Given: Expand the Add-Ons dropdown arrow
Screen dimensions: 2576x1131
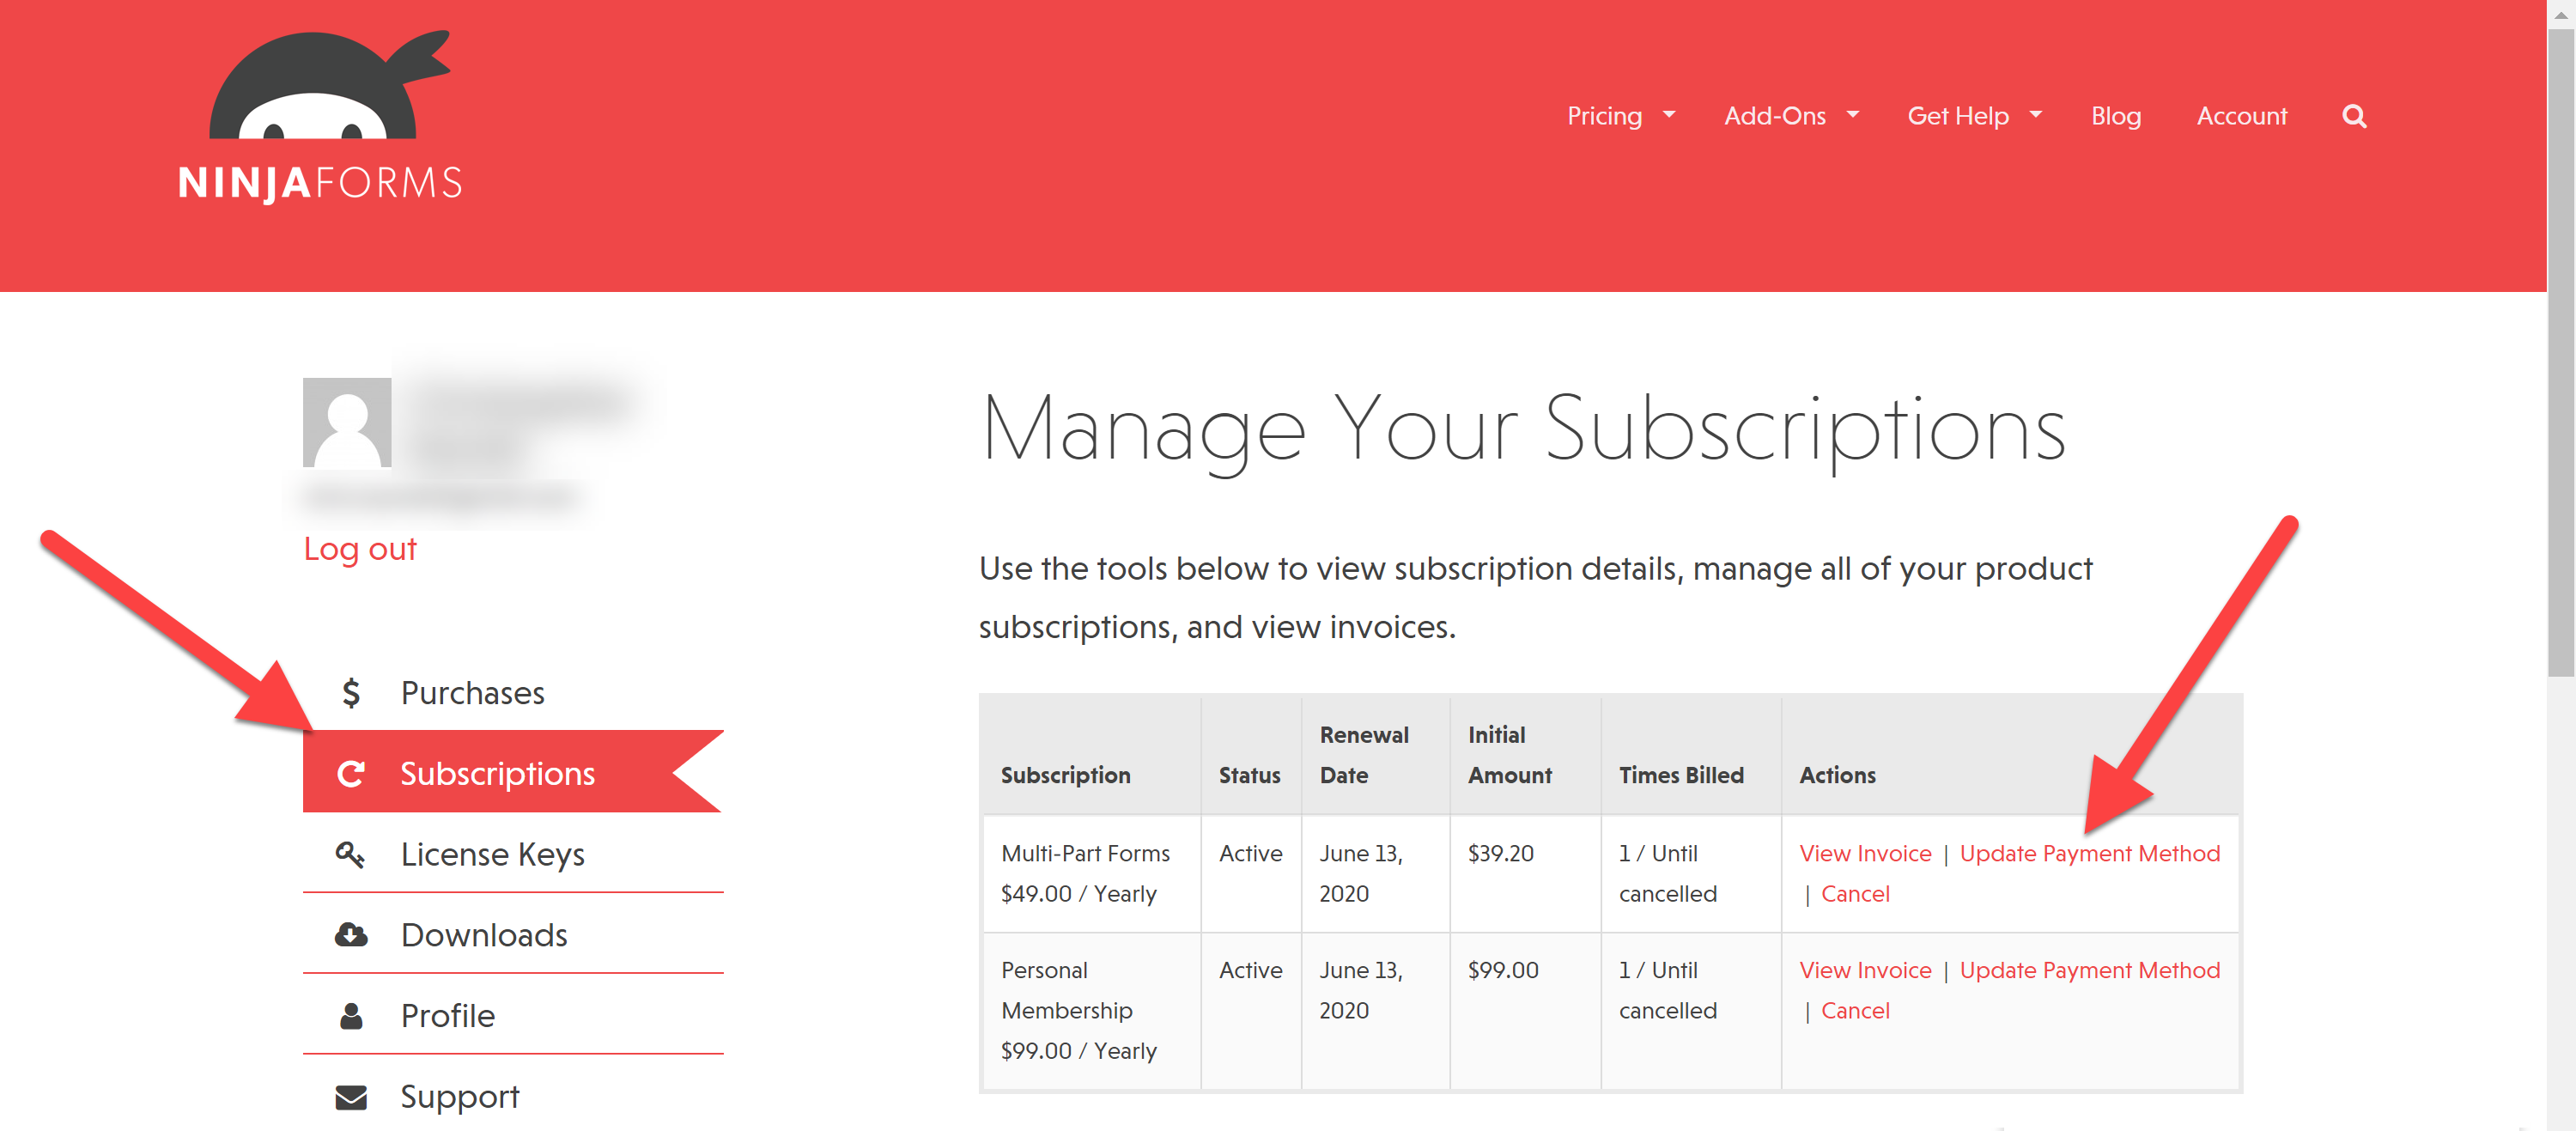Looking at the screenshot, I should pyautogui.click(x=1853, y=115).
